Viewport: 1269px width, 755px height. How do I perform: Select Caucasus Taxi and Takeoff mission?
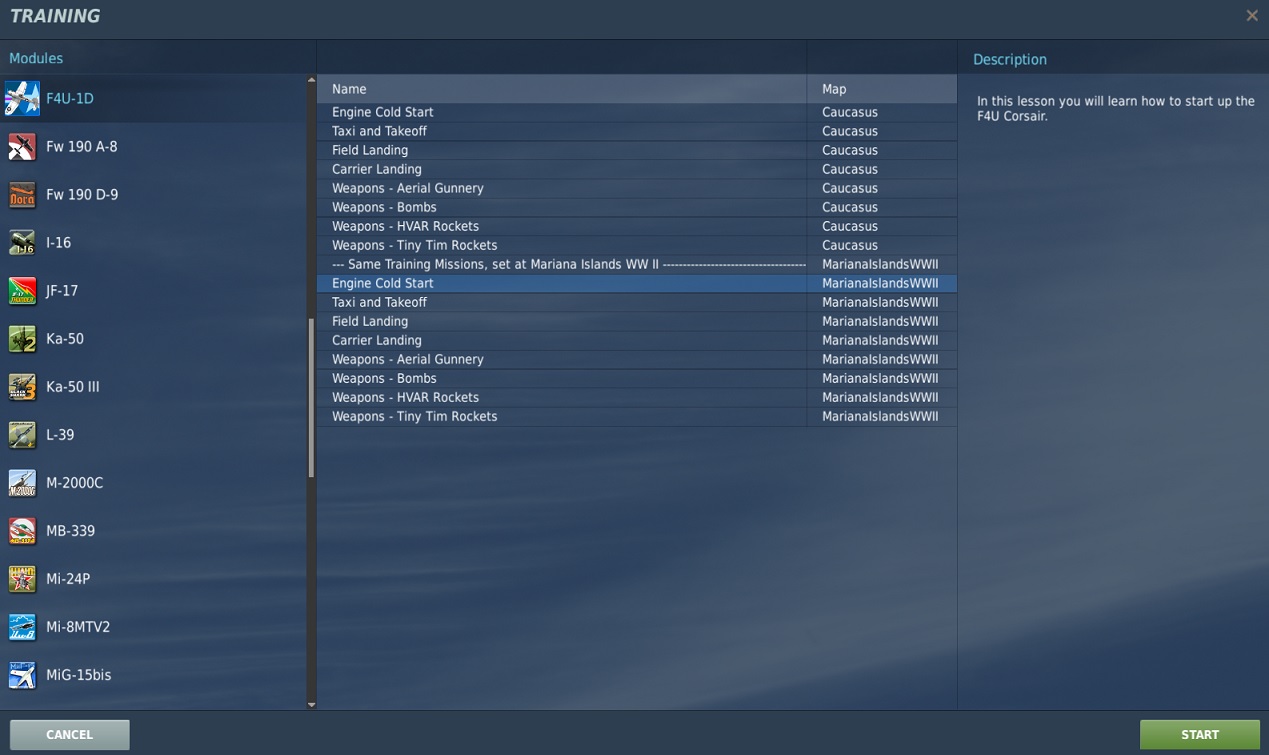coord(380,131)
